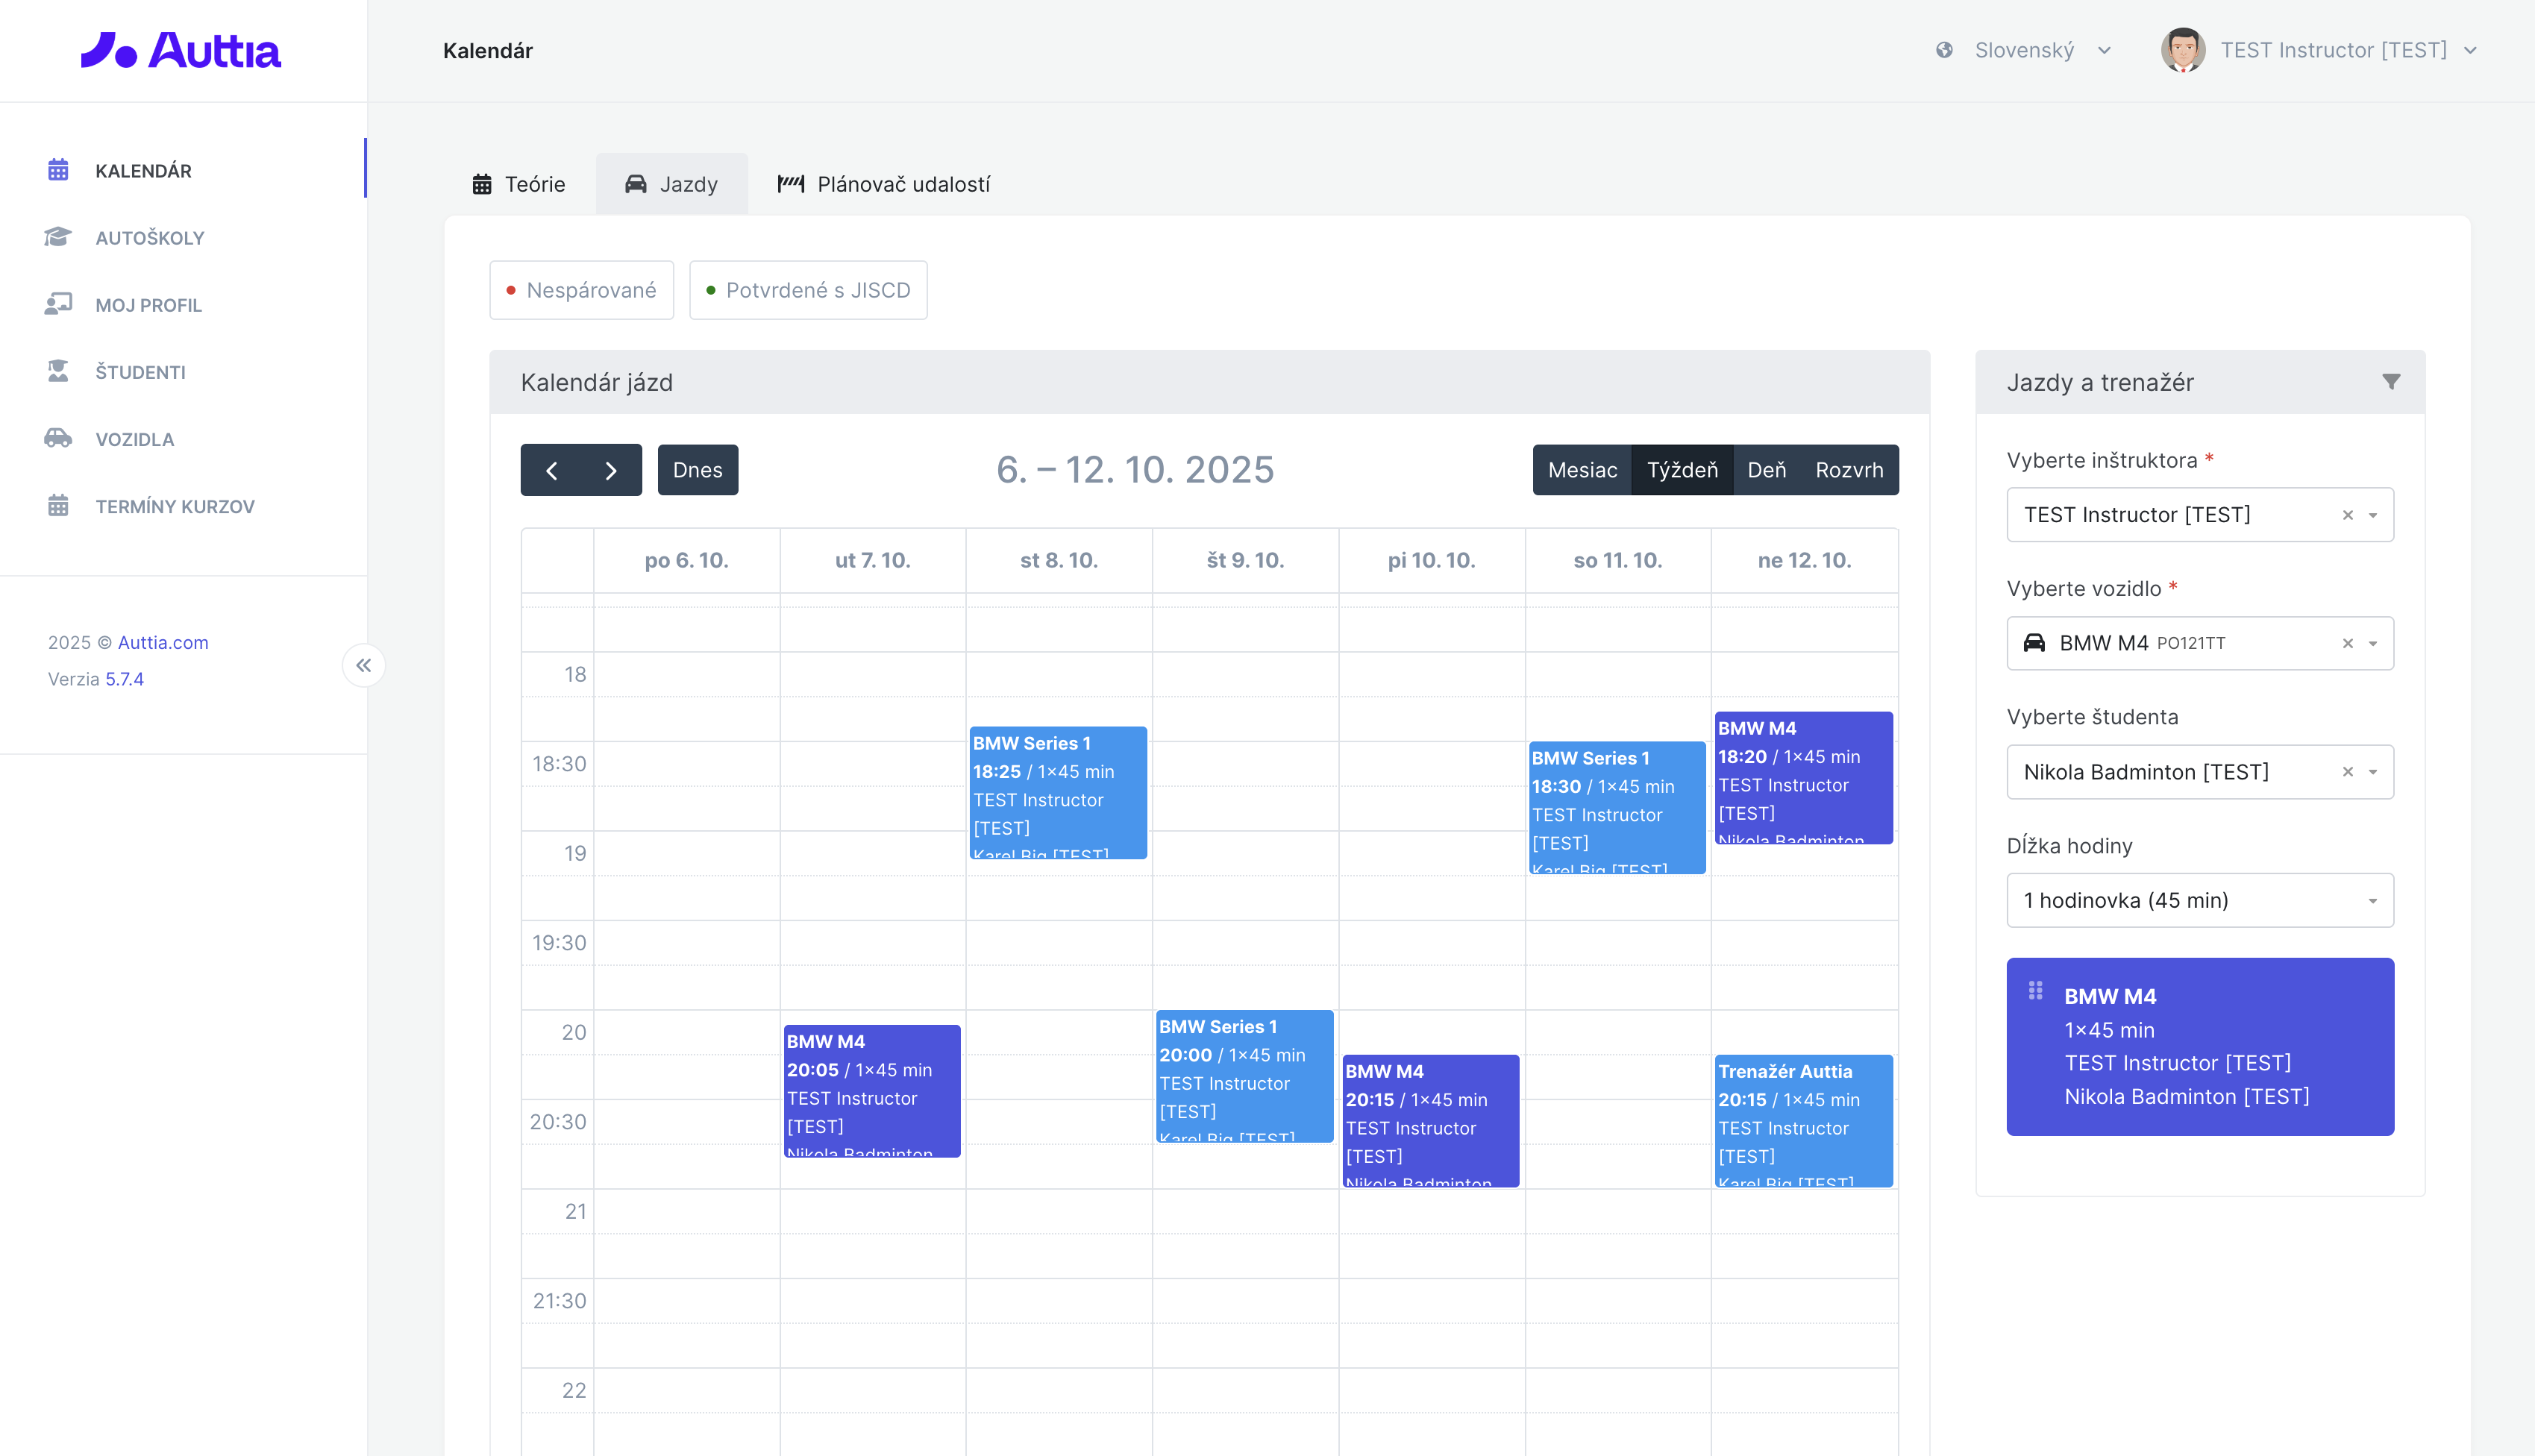The image size is (2535, 1456).
Task: Open the Plánovač udalostí tab
Action: coord(884,184)
